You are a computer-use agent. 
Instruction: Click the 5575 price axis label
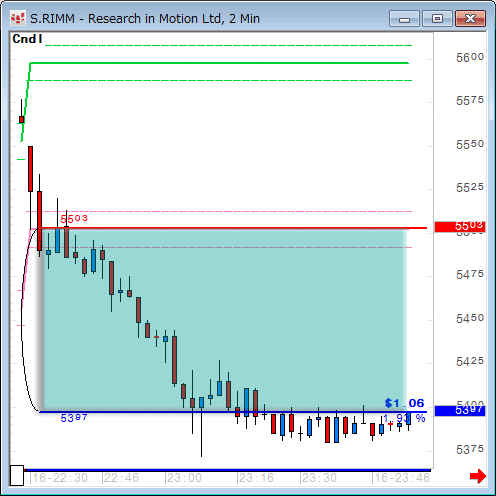pyautogui.click(x=470, y=100)
